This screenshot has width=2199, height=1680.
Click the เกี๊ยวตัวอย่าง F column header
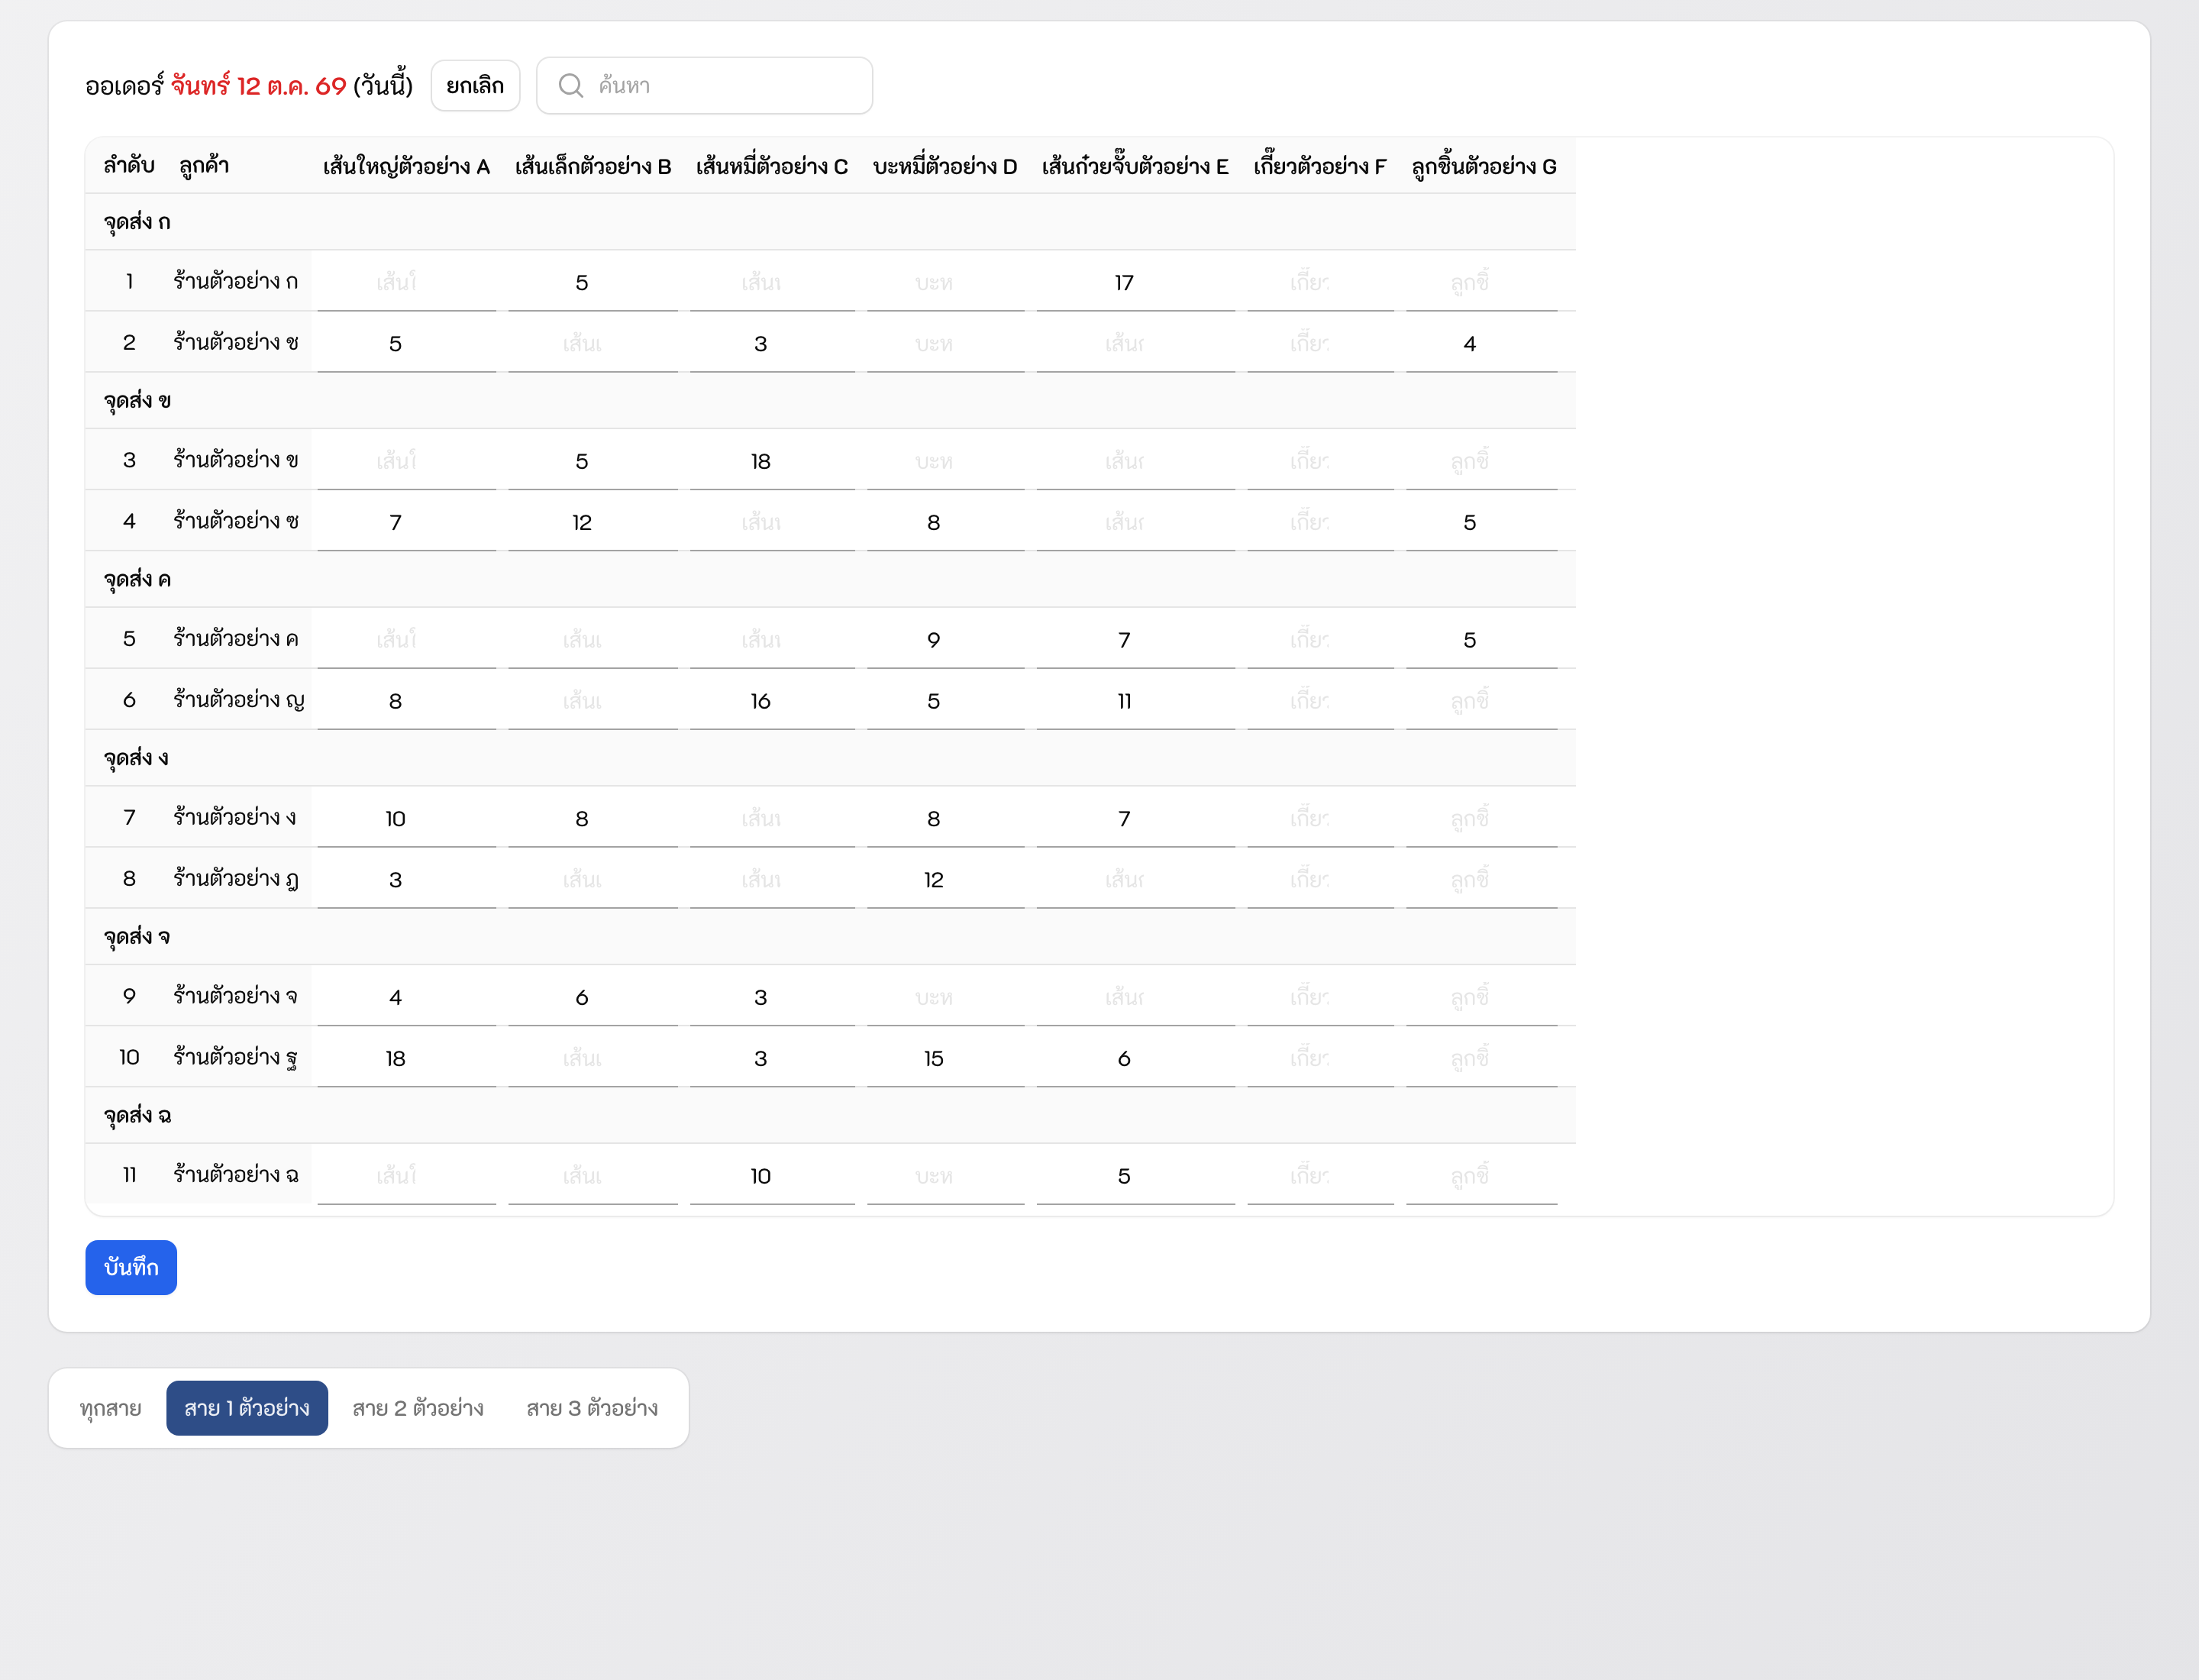tap(1320, 166)
